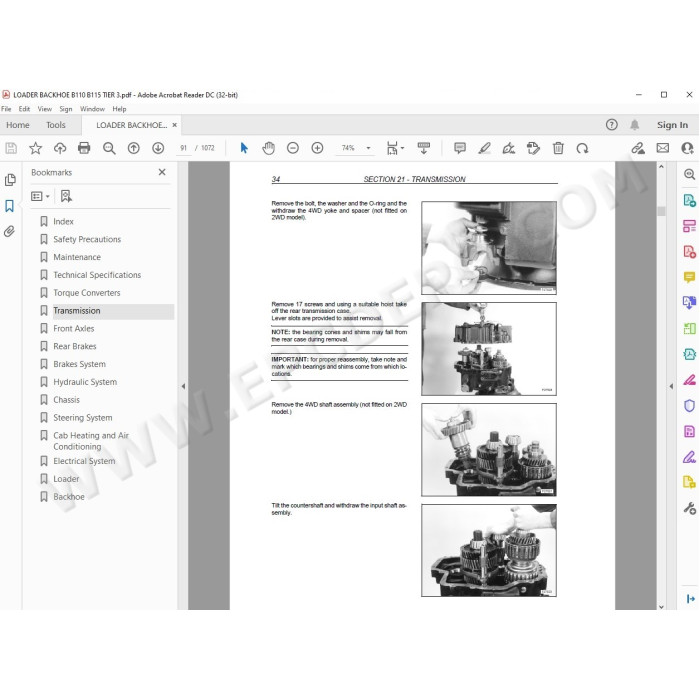Activate the Hand pan tool
Screen dimensions: 700x700
tap(268, 148)
